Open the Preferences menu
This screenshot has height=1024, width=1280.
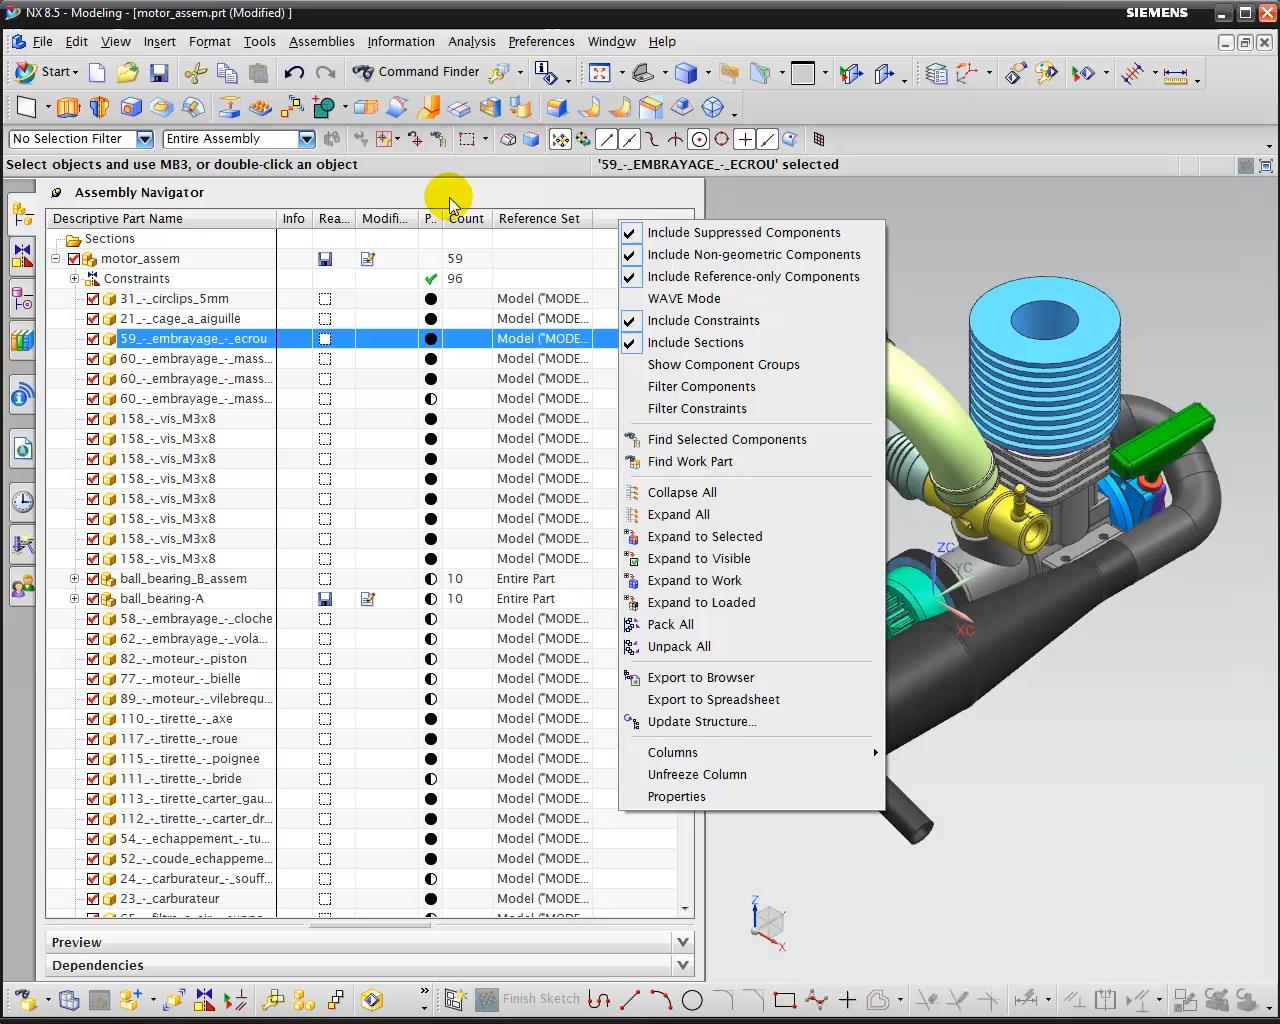point(541,42)
